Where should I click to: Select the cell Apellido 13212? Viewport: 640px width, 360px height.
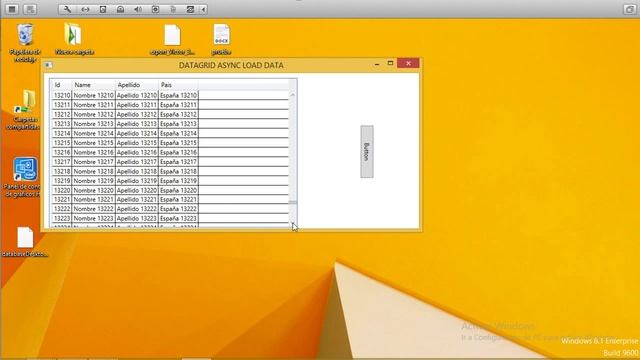tap(137, 114)
